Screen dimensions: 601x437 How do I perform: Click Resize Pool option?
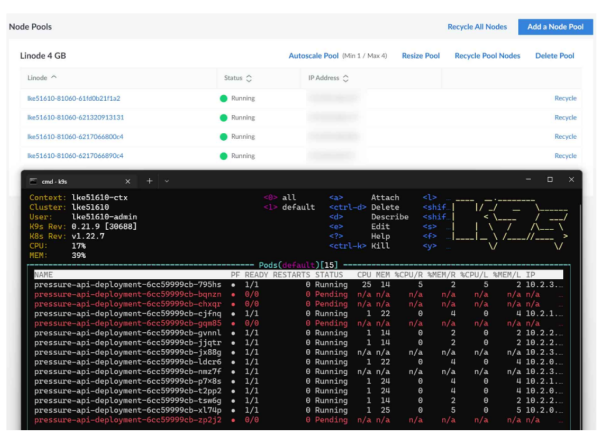point(420,56)
